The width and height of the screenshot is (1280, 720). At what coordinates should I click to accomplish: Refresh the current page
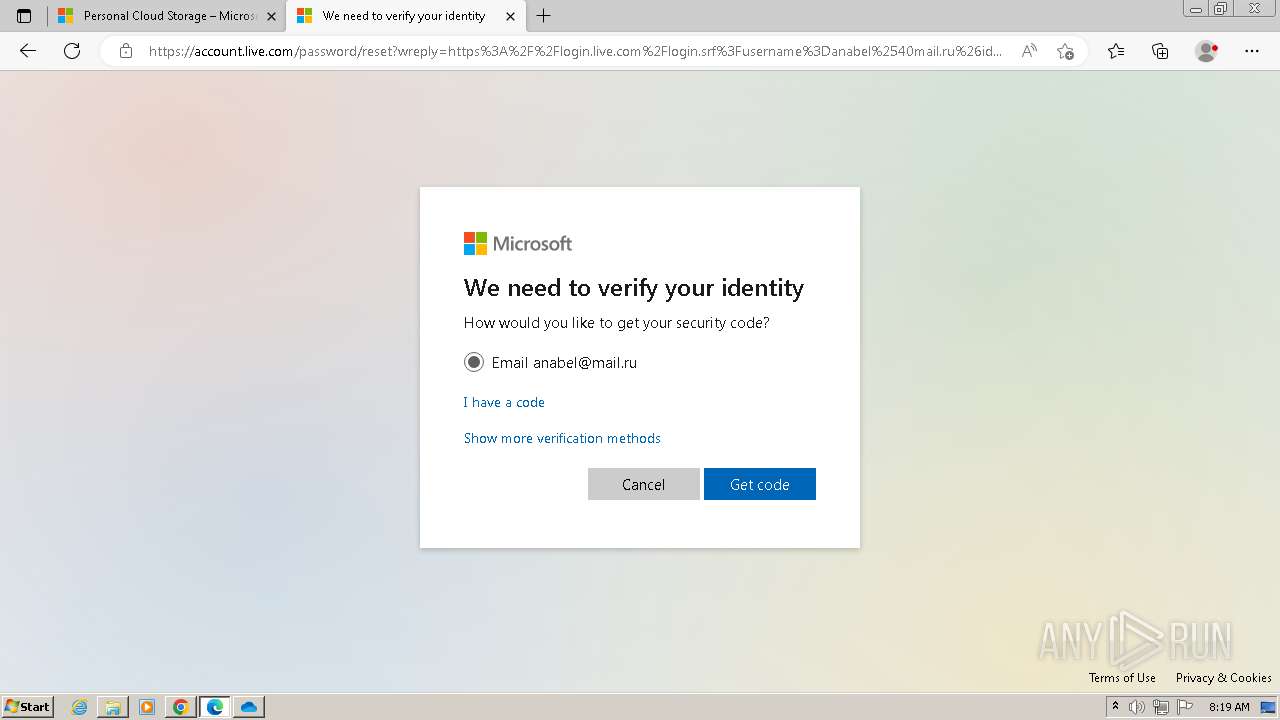72,51
